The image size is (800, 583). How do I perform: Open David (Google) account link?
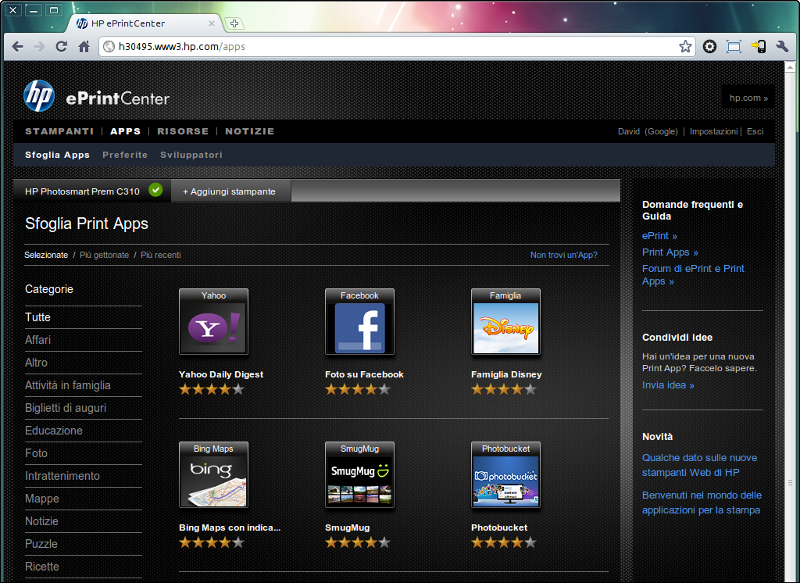648,132
